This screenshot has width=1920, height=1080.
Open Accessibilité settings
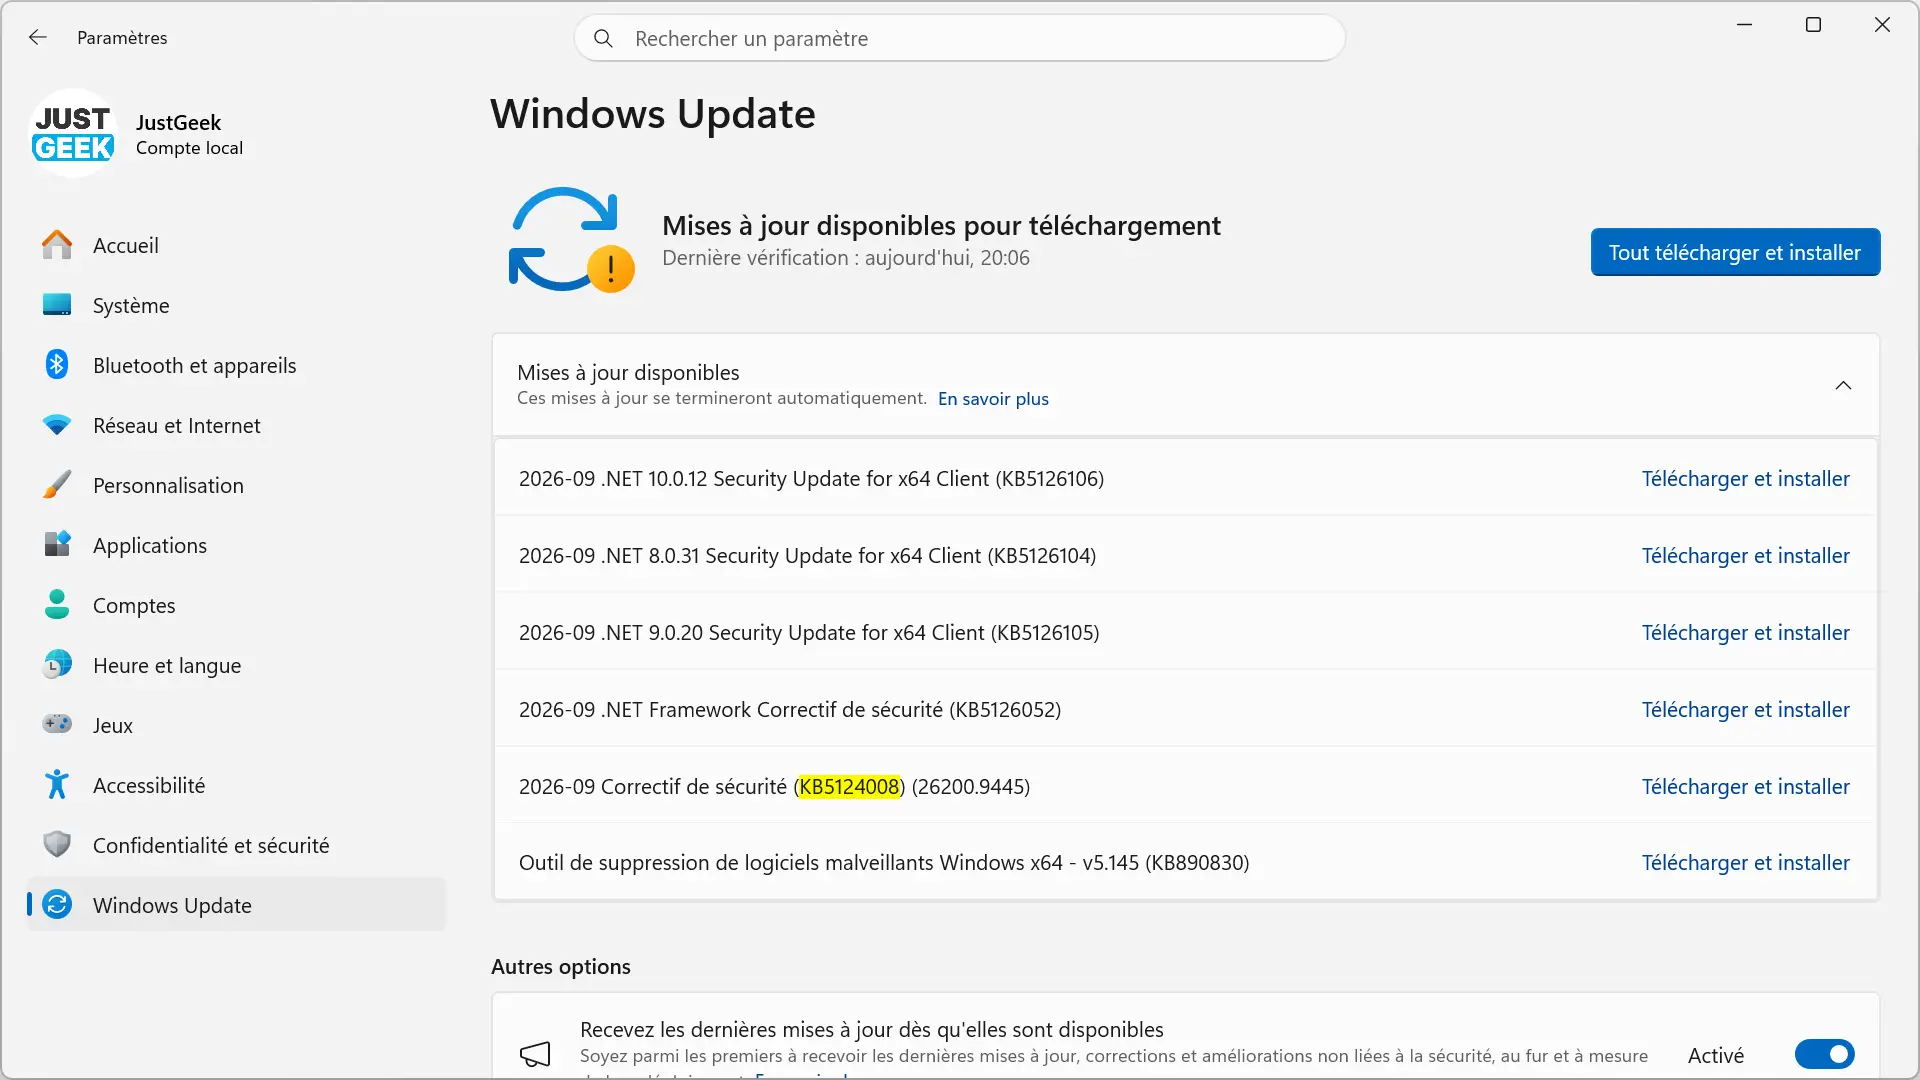click(x=236, y=785)
